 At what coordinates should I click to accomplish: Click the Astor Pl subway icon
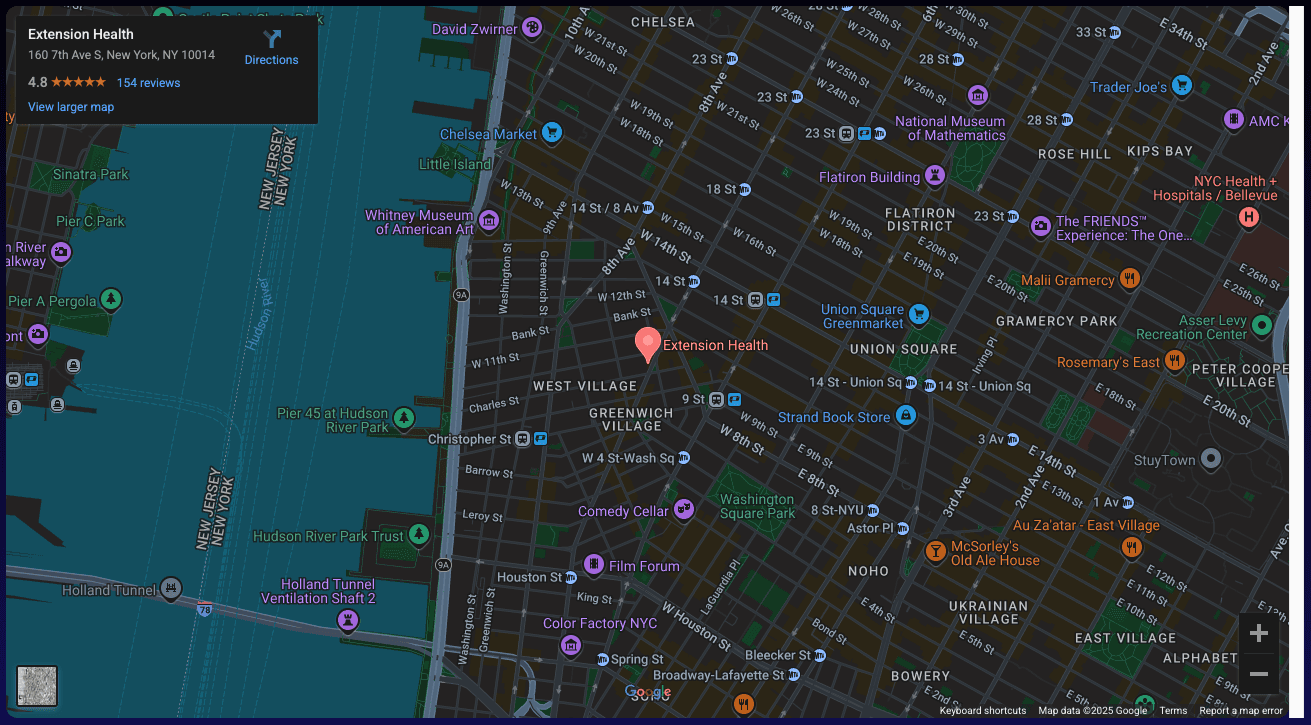[x=903, y=528]
